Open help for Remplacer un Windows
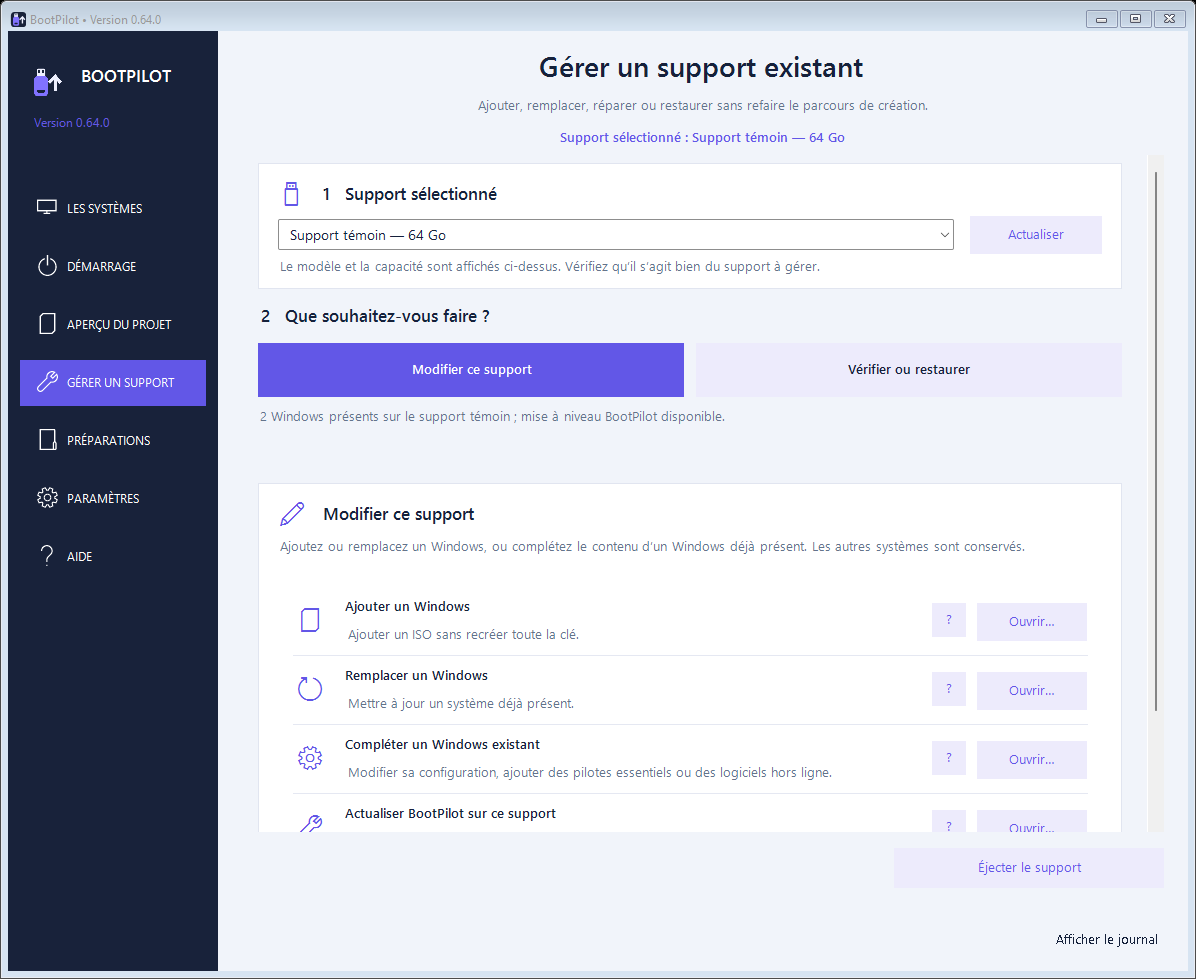Image resolution: width=1196 pixels, height=979 pixels. point(949,689)
